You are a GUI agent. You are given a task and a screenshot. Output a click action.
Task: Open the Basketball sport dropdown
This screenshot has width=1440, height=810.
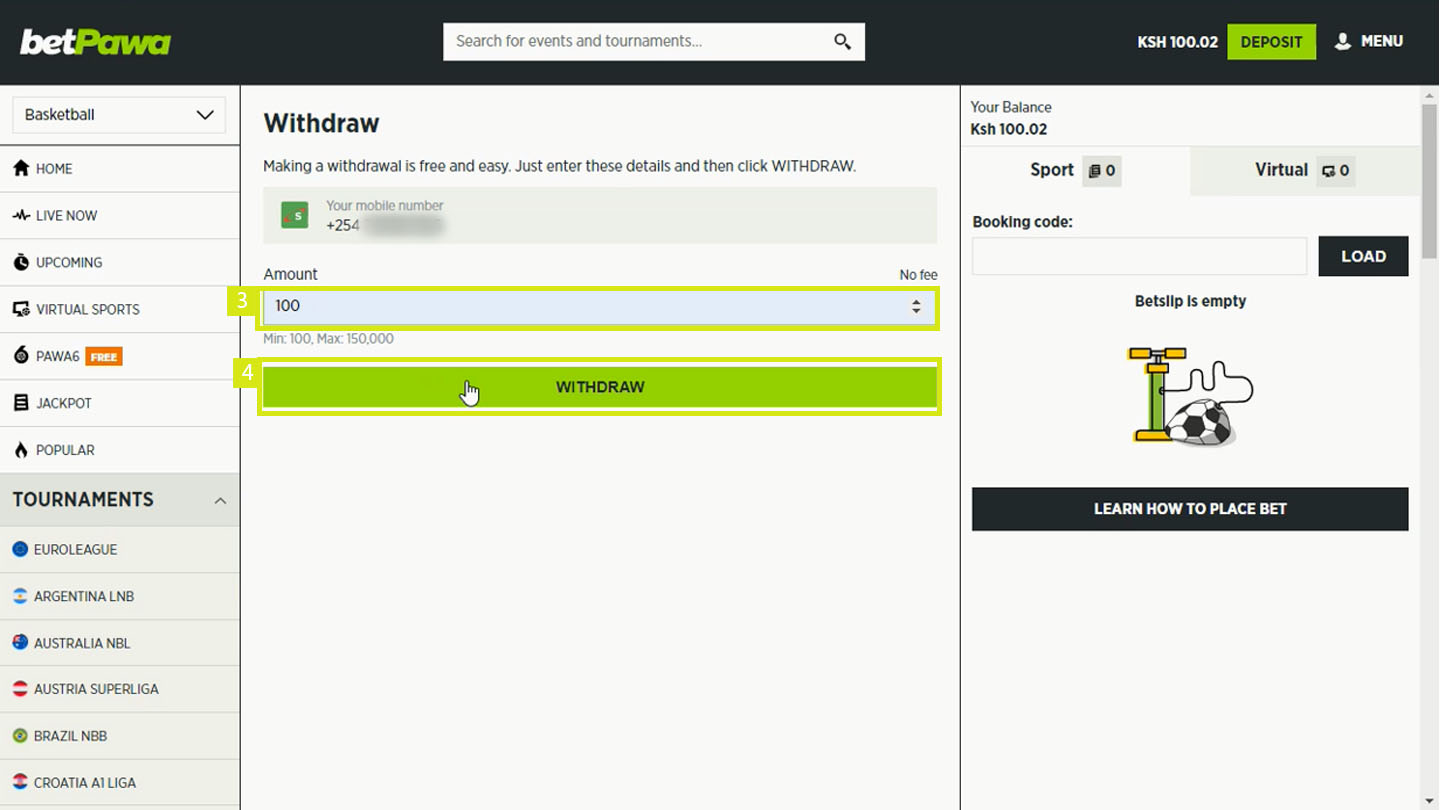click(119, 115)
